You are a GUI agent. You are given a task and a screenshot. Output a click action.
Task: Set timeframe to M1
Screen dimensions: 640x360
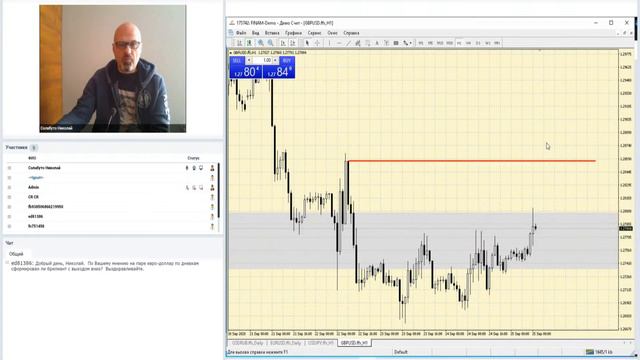421,43
